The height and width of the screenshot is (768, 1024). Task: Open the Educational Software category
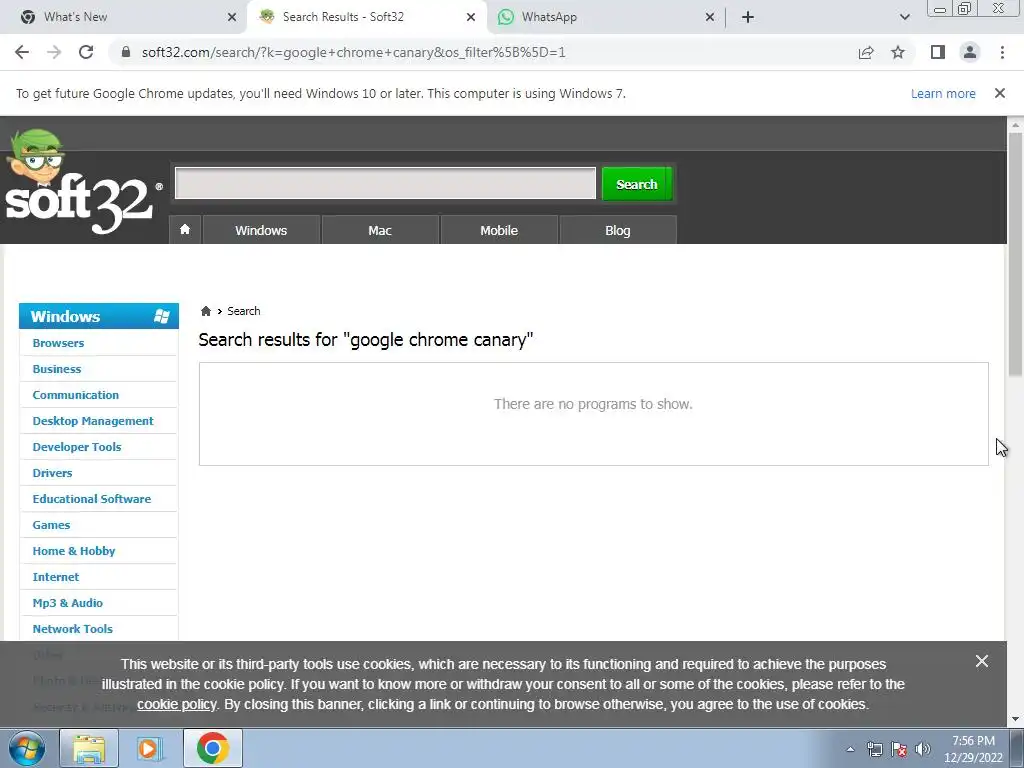click(x=91, y=499)
